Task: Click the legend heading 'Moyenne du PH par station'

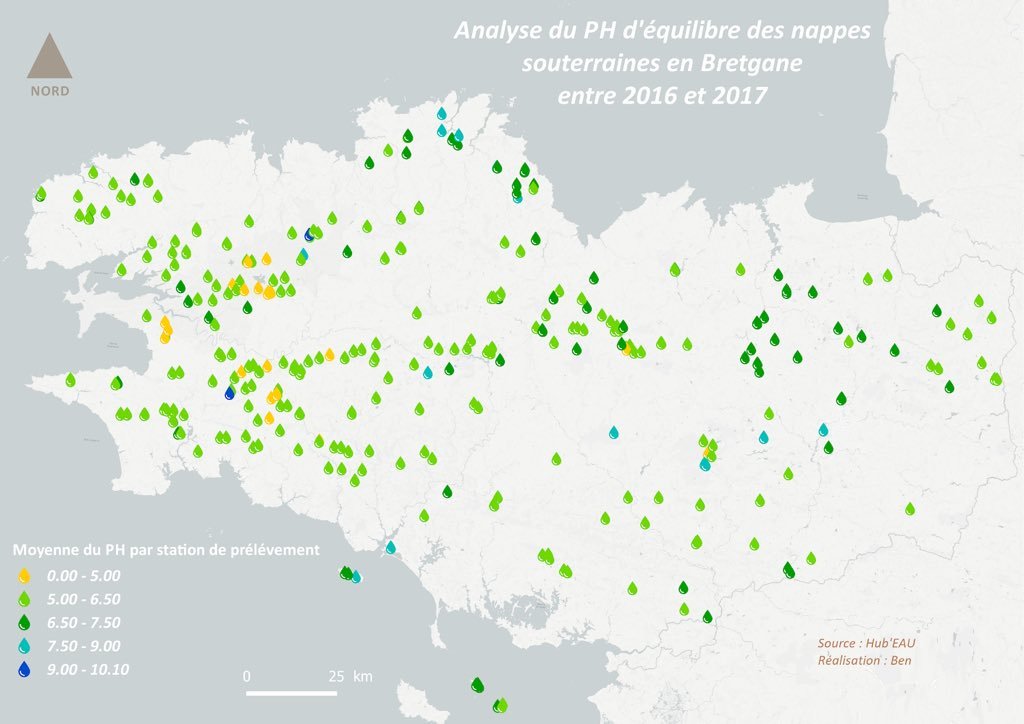Action: coord(165,550)
